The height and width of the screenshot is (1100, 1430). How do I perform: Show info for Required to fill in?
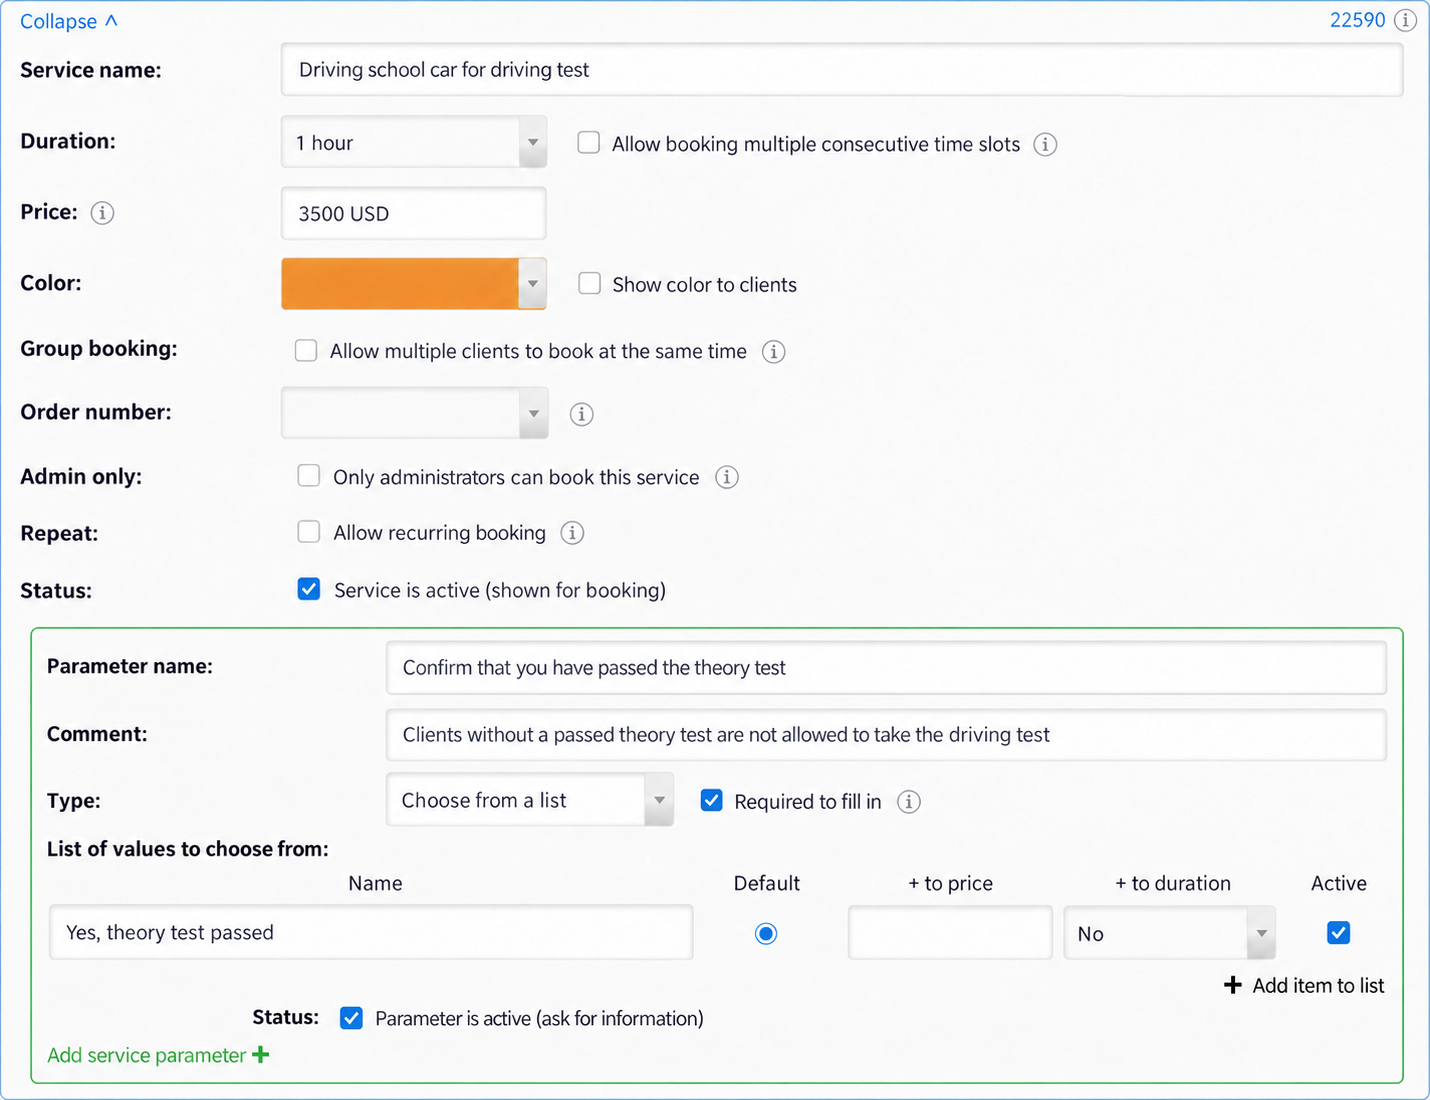pos(908,802)
